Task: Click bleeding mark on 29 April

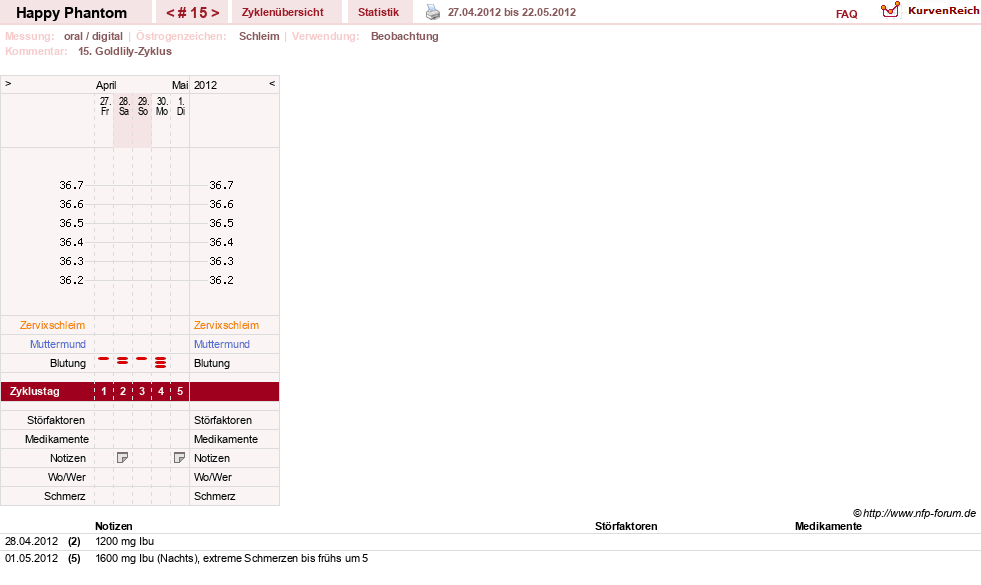Action: 141,359
